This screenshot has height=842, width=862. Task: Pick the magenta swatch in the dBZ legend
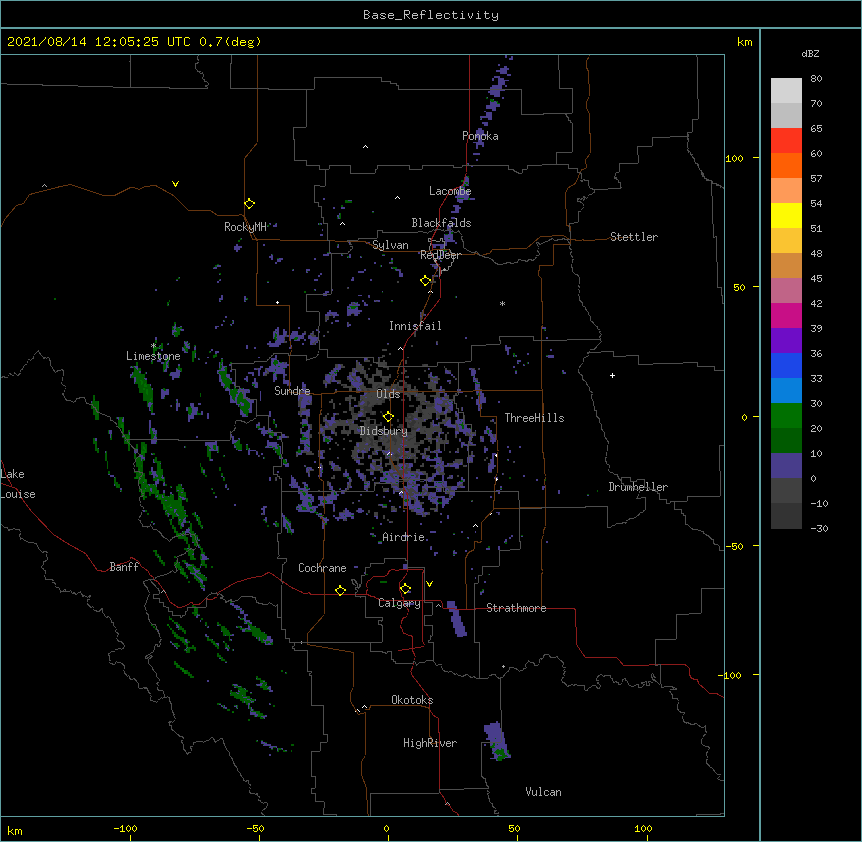point(786,315)
